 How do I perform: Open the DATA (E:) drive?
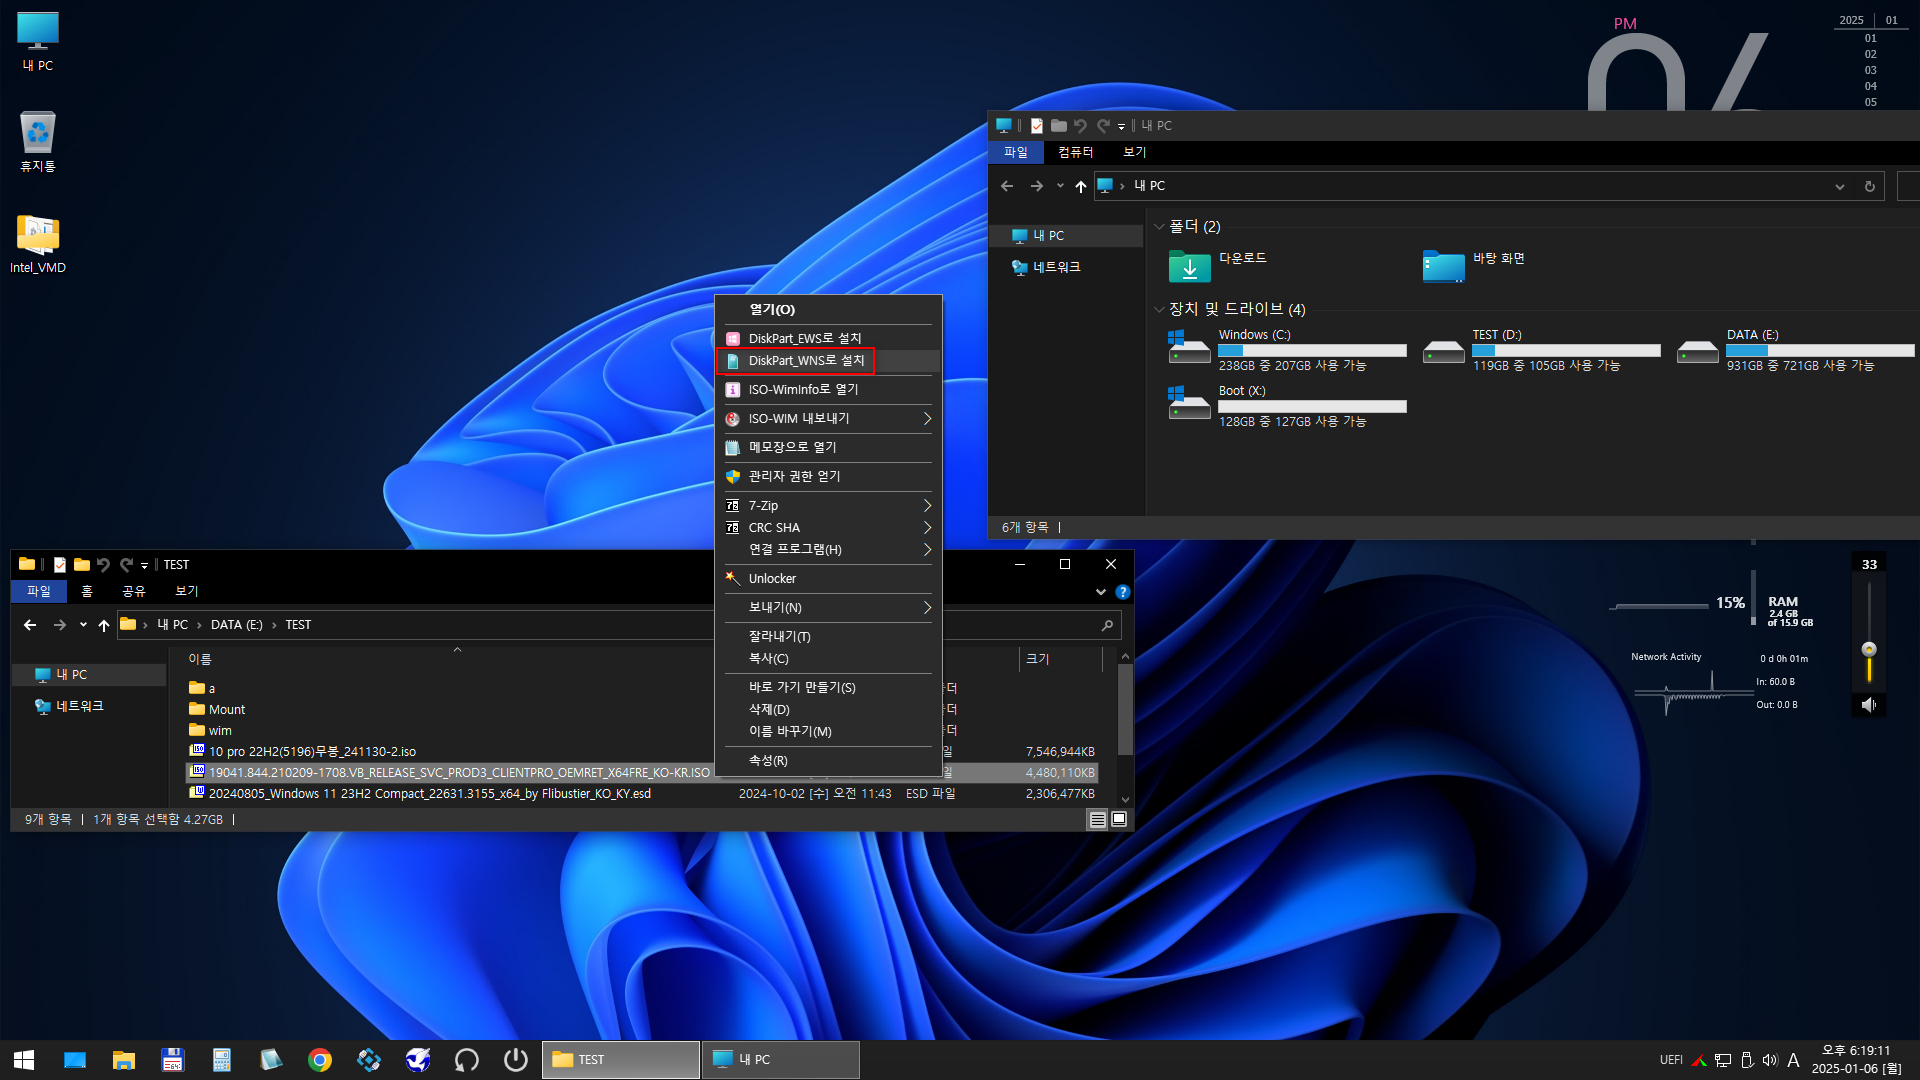[1796, 350]
